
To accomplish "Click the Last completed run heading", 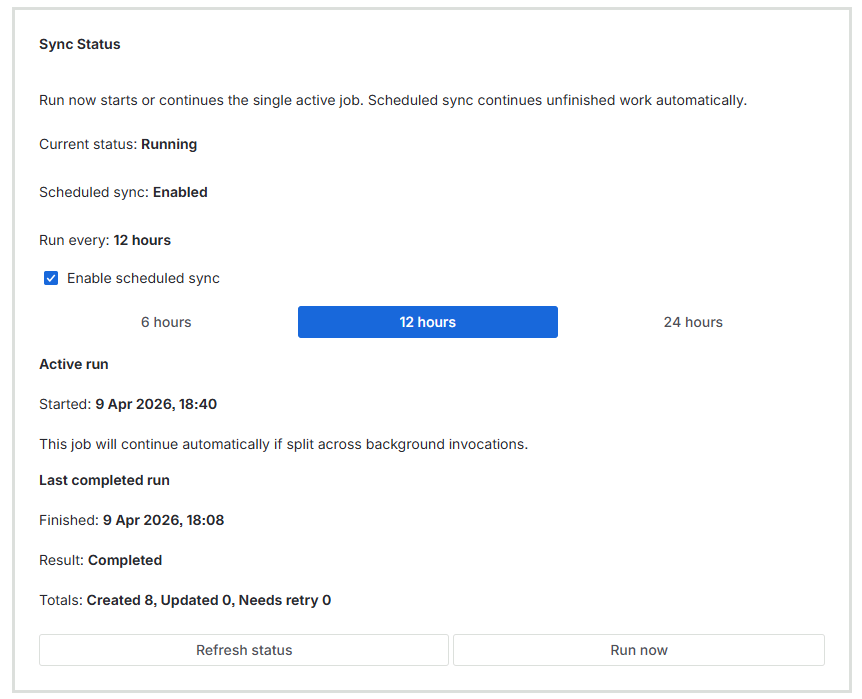I will pyautogui.click(x=104, y=480).
